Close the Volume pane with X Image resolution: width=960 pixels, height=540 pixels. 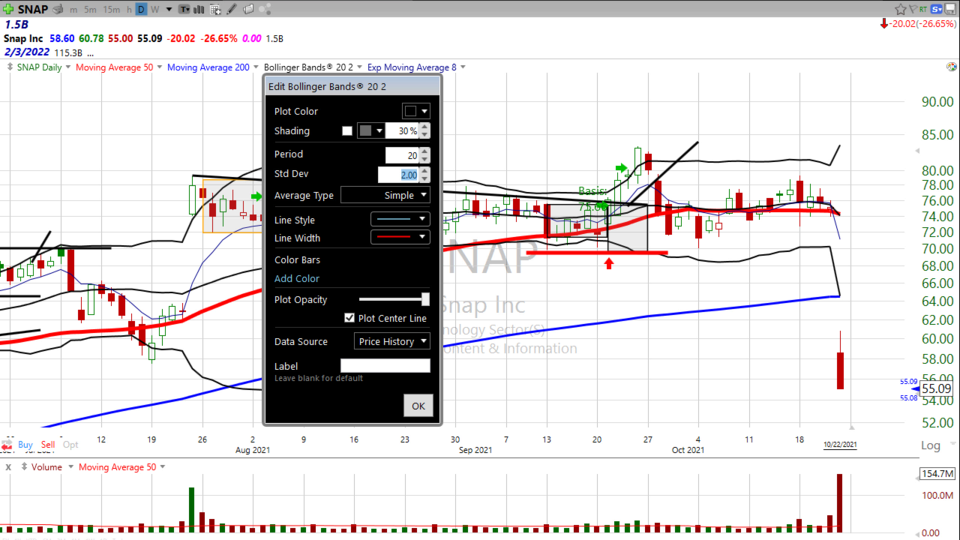coord(8,467)
